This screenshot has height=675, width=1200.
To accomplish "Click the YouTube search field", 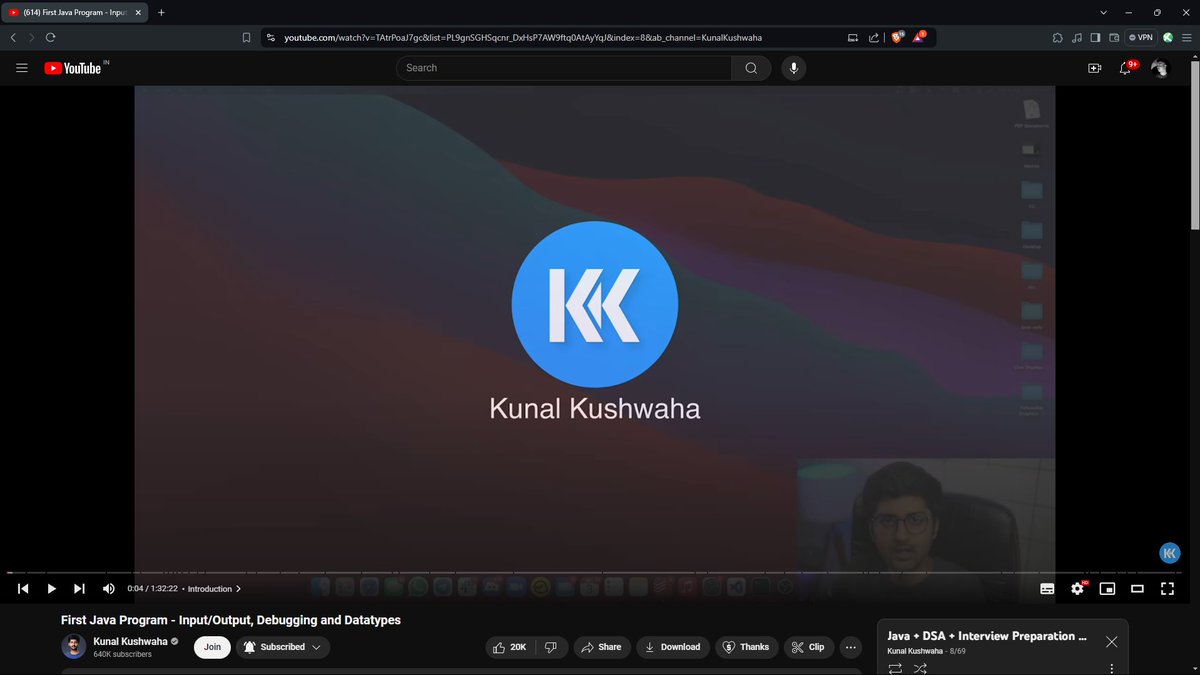I will pyautogui.click(x=563, y=68).
